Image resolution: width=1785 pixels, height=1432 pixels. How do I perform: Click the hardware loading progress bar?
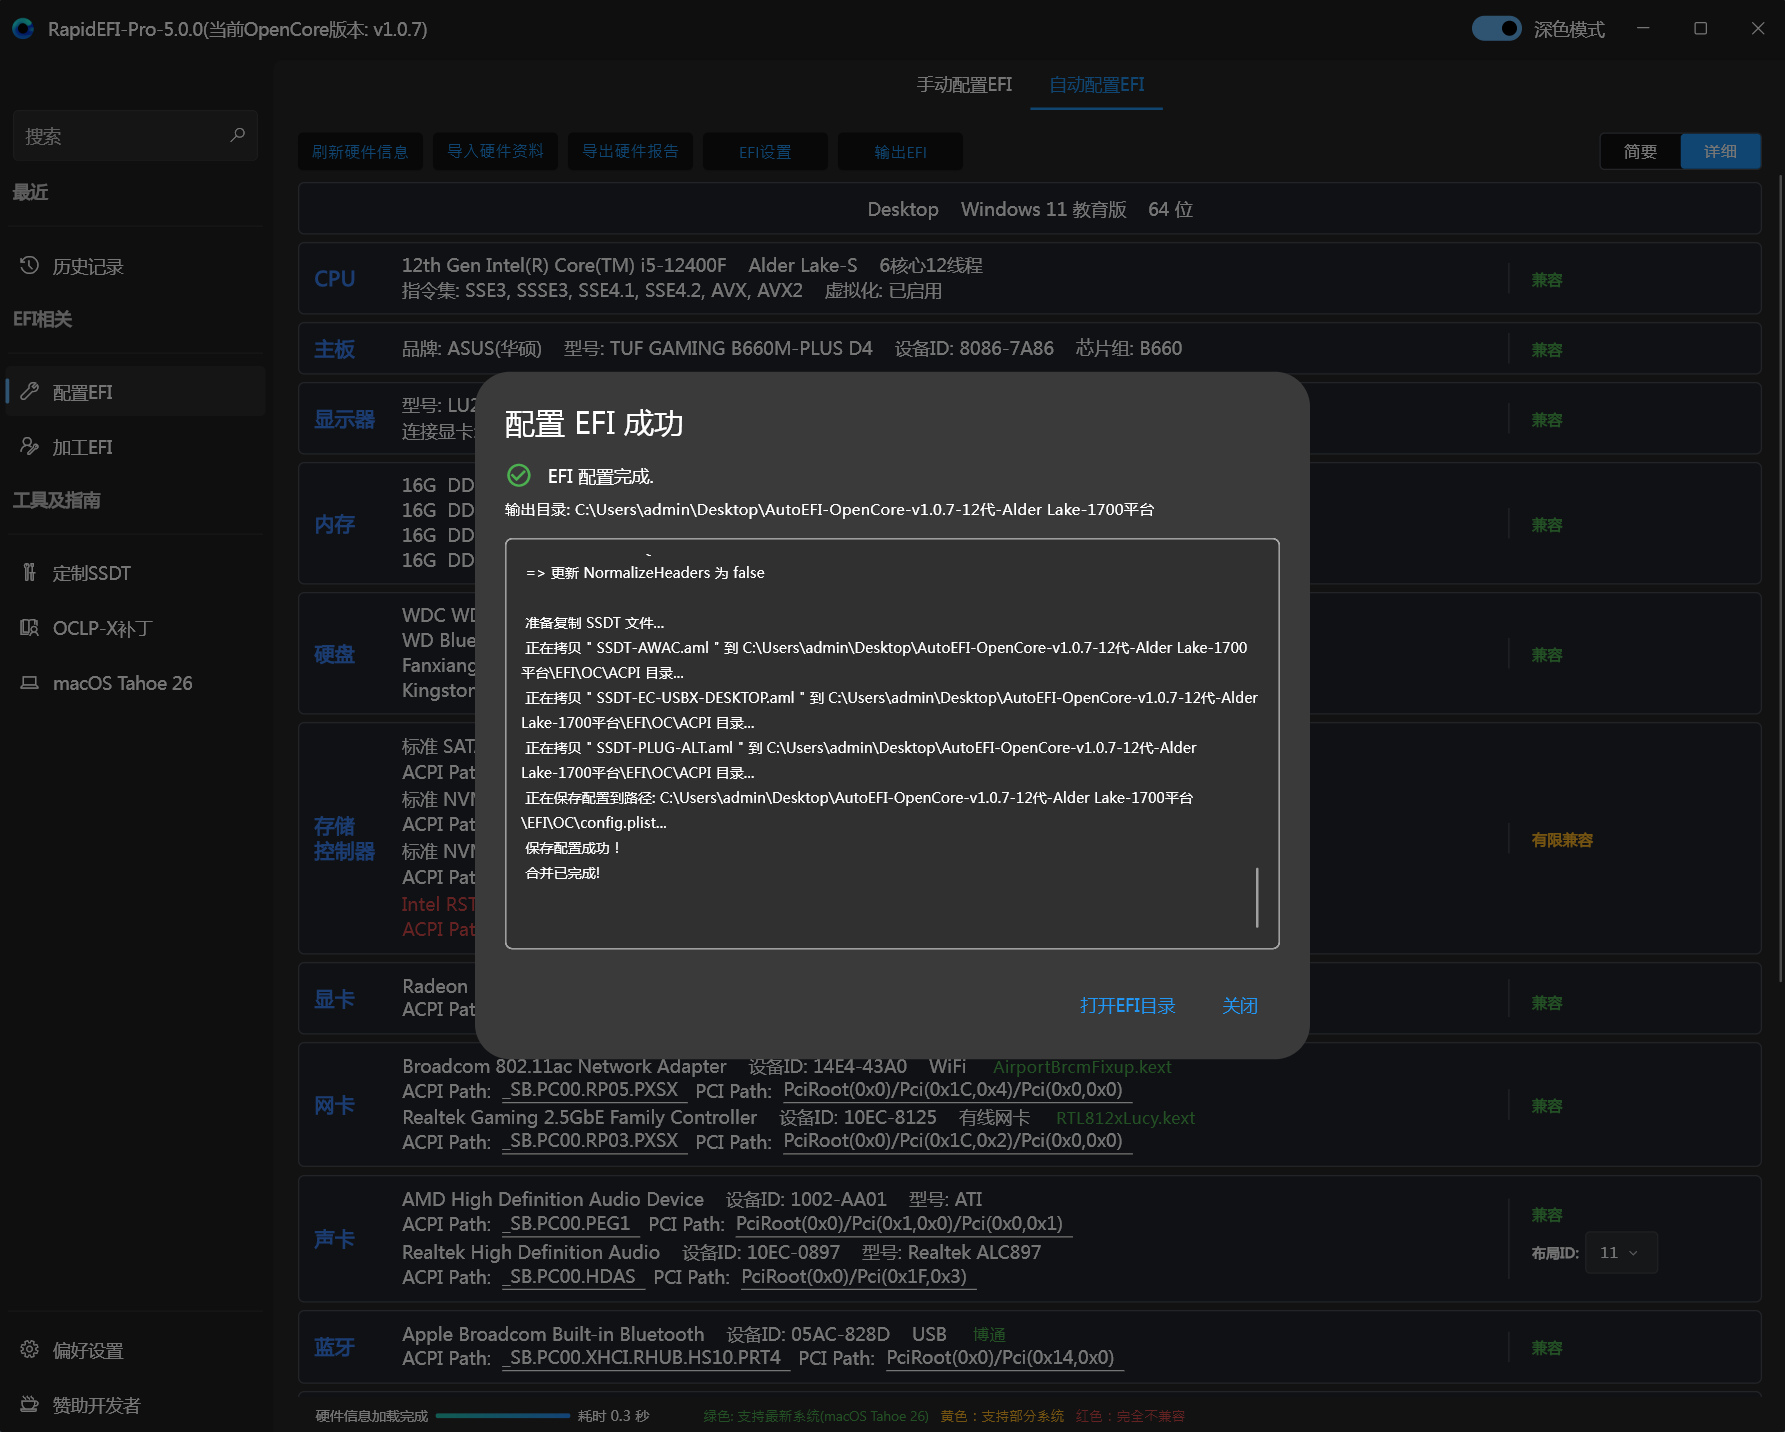click(503, 1415)
